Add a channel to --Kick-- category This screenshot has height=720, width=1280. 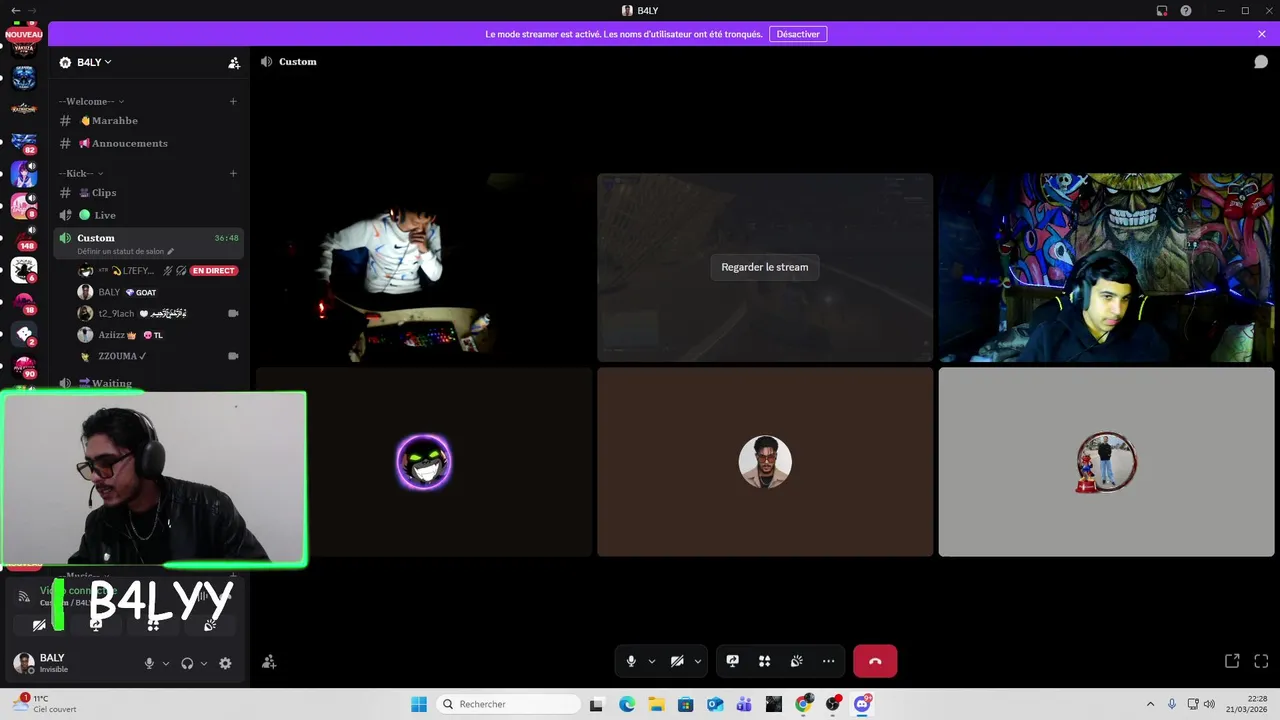(233, 173)
